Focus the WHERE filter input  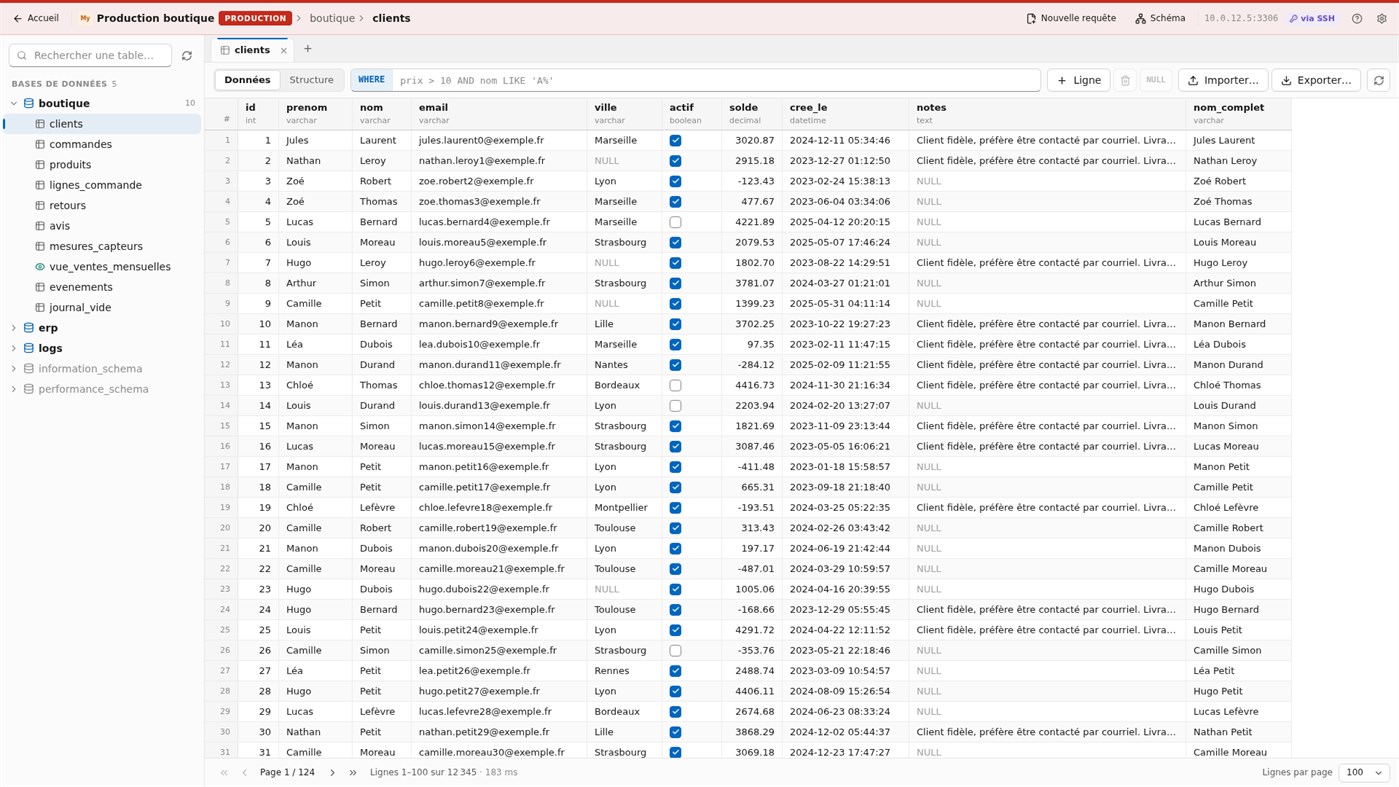point(716,80)
